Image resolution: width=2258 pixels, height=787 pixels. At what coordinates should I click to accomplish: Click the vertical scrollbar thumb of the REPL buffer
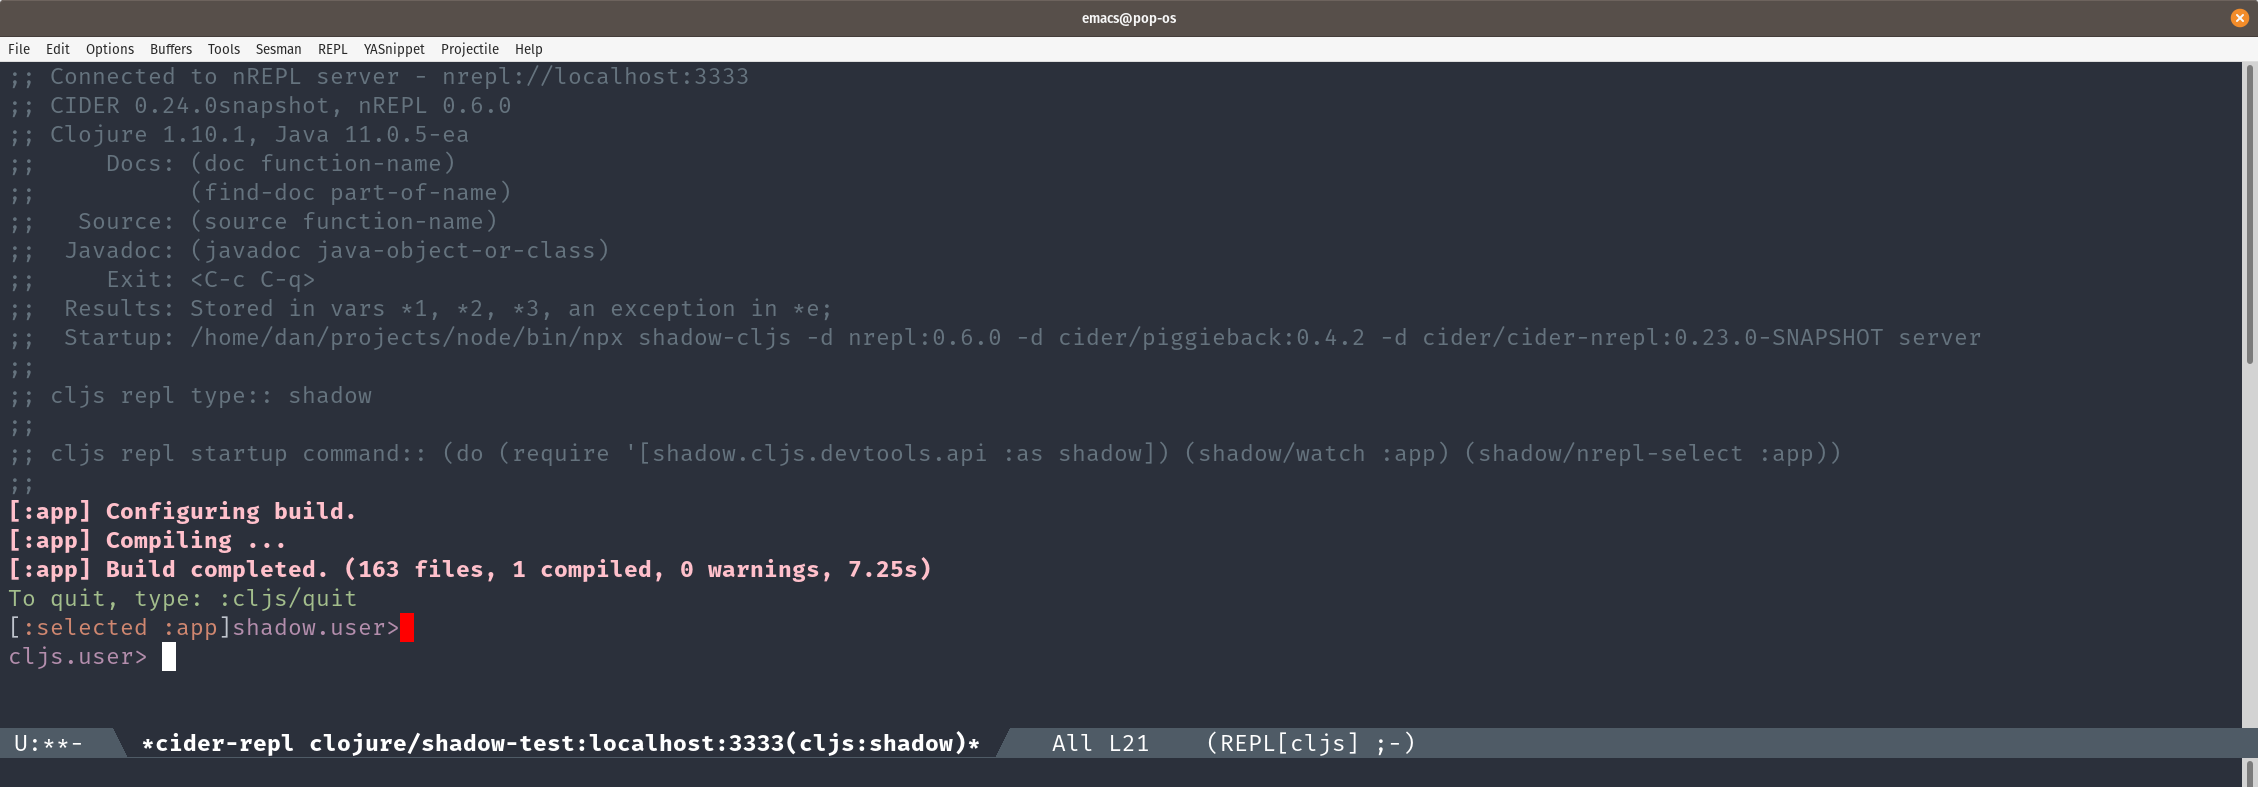2250,214
